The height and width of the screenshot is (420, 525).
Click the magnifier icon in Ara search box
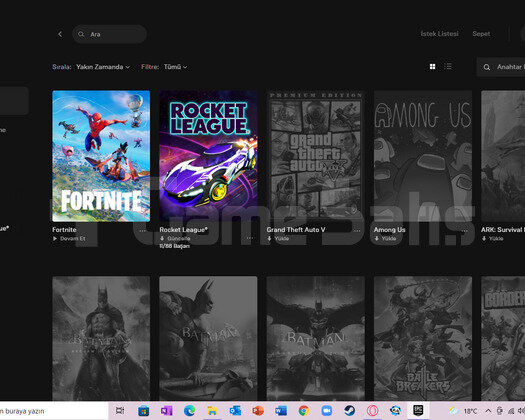point(81,34)
